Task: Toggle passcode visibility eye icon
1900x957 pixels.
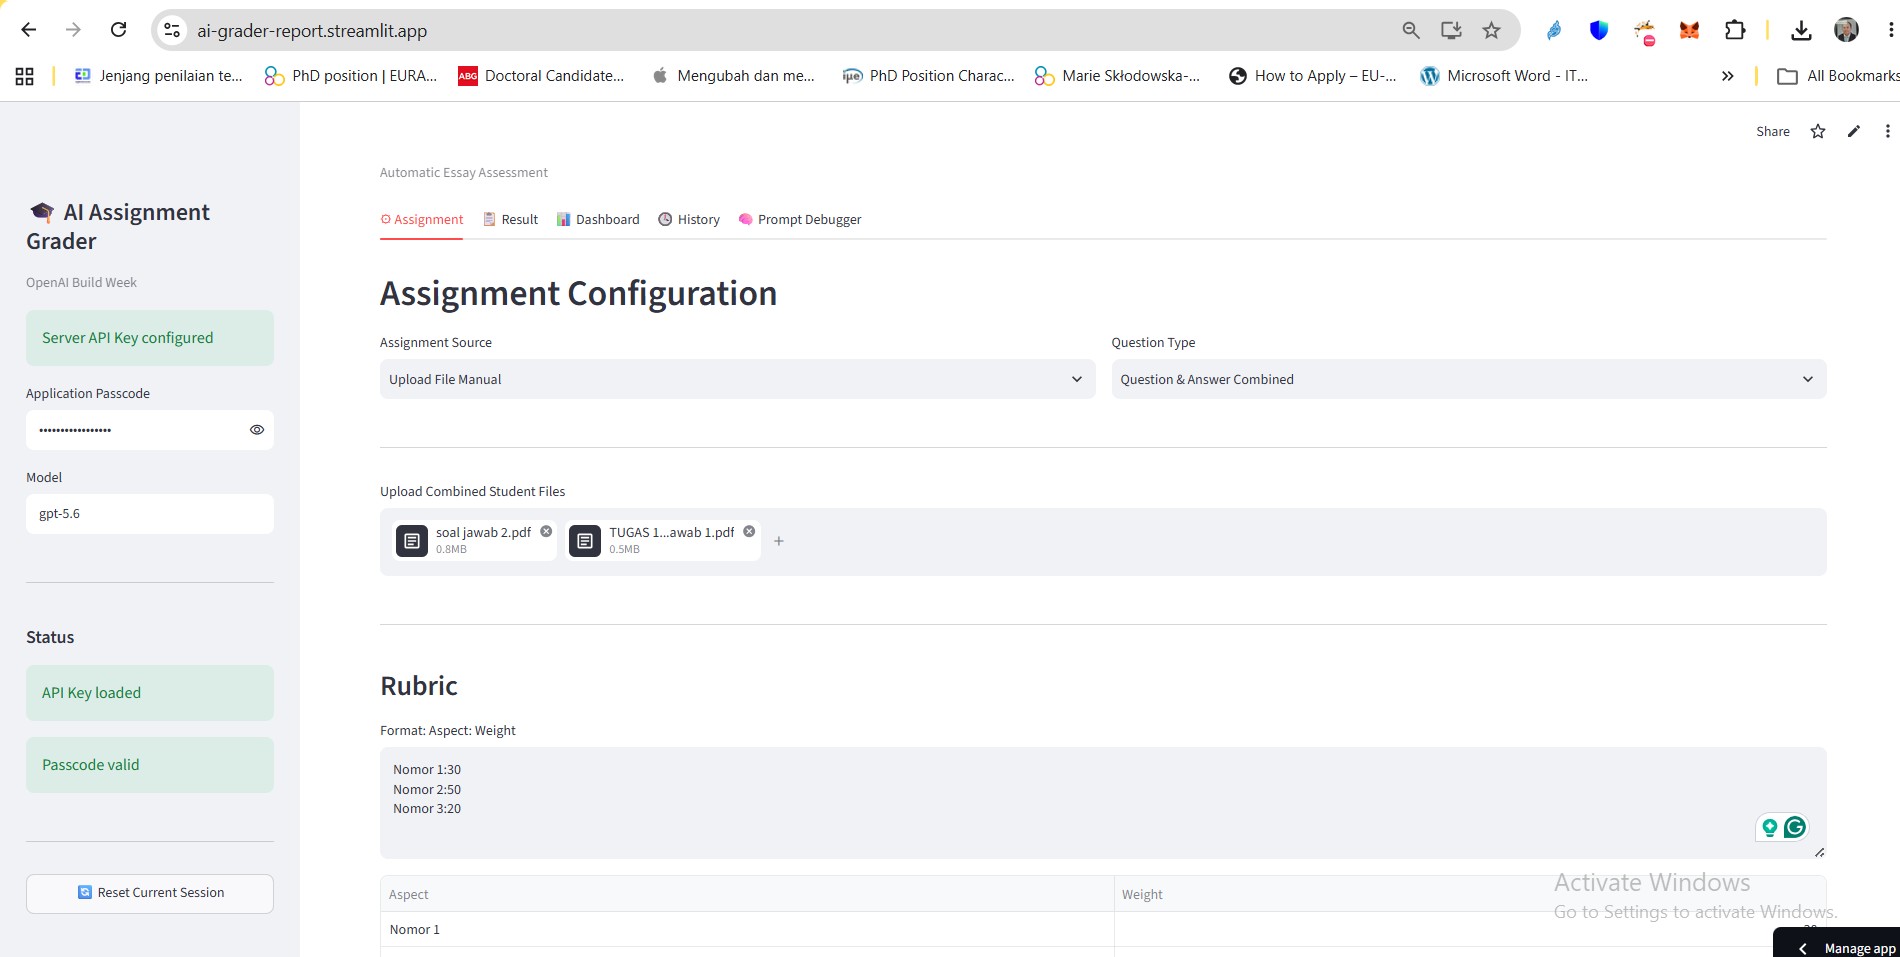Action: (257, 430)
